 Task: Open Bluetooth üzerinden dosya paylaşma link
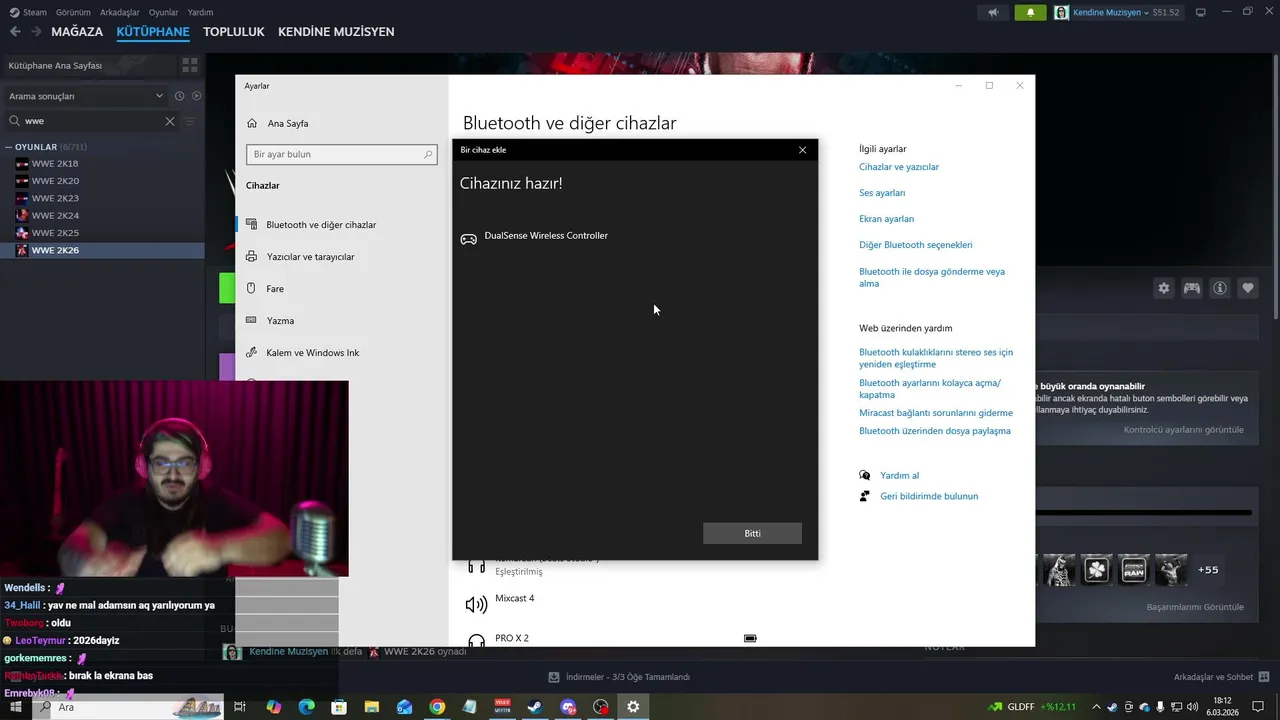(x=935, y=431)
